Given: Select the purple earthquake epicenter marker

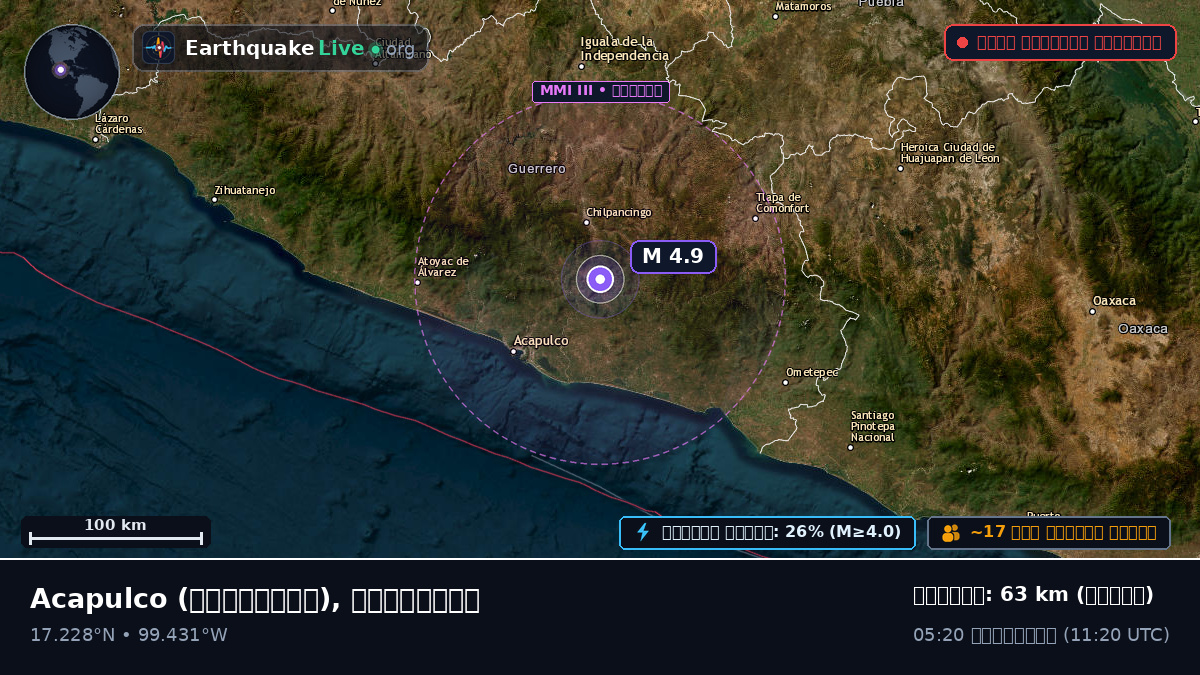Looking at the screenshot, I should click(600, 279).
